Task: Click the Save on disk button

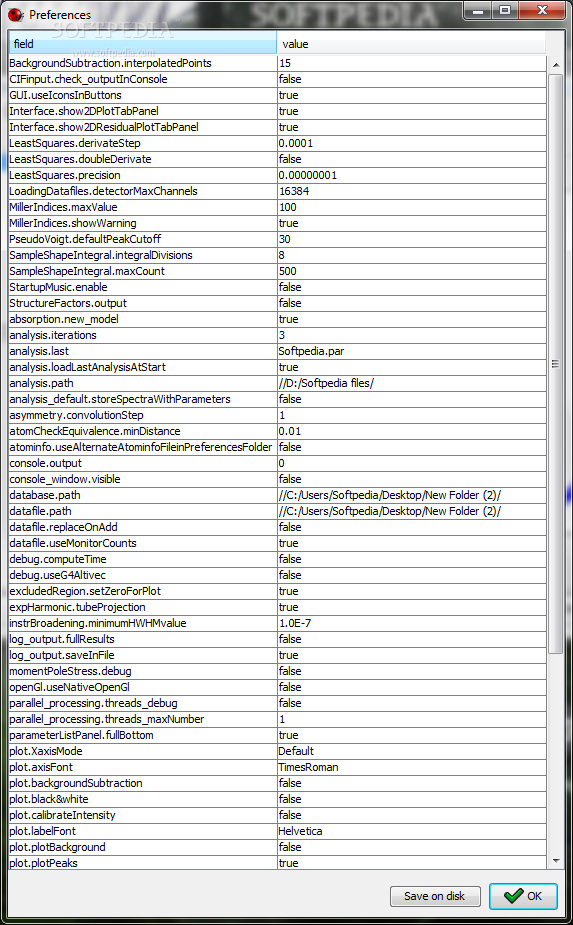Action: point(435,896)
